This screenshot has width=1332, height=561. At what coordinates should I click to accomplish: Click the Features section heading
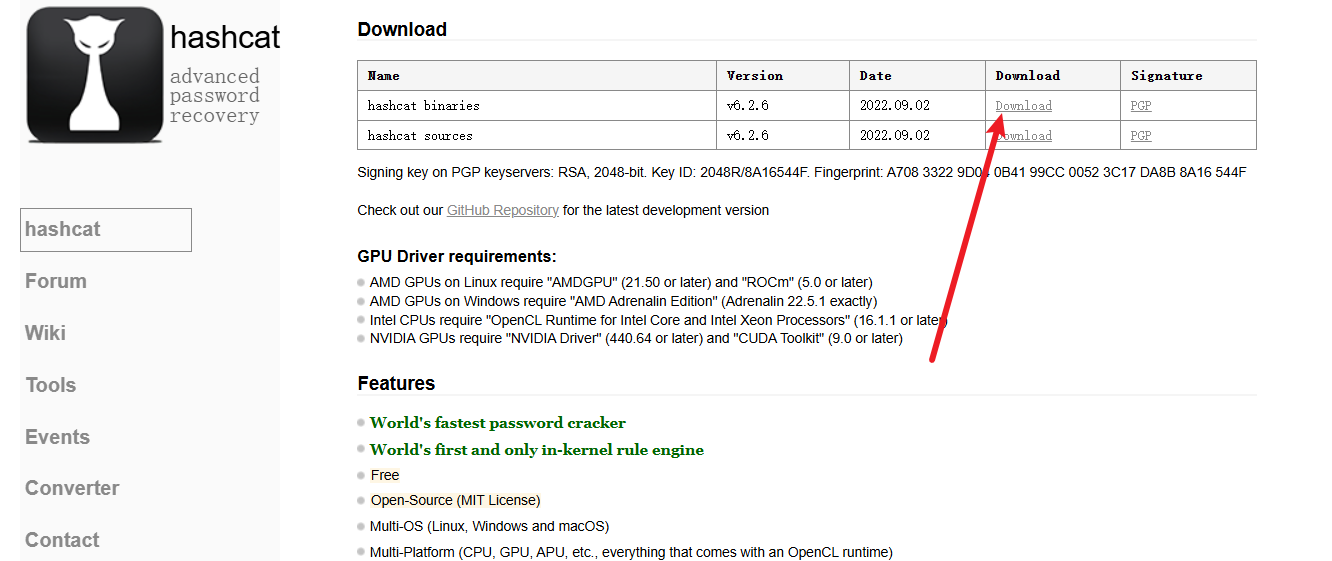tap(396, 384)
